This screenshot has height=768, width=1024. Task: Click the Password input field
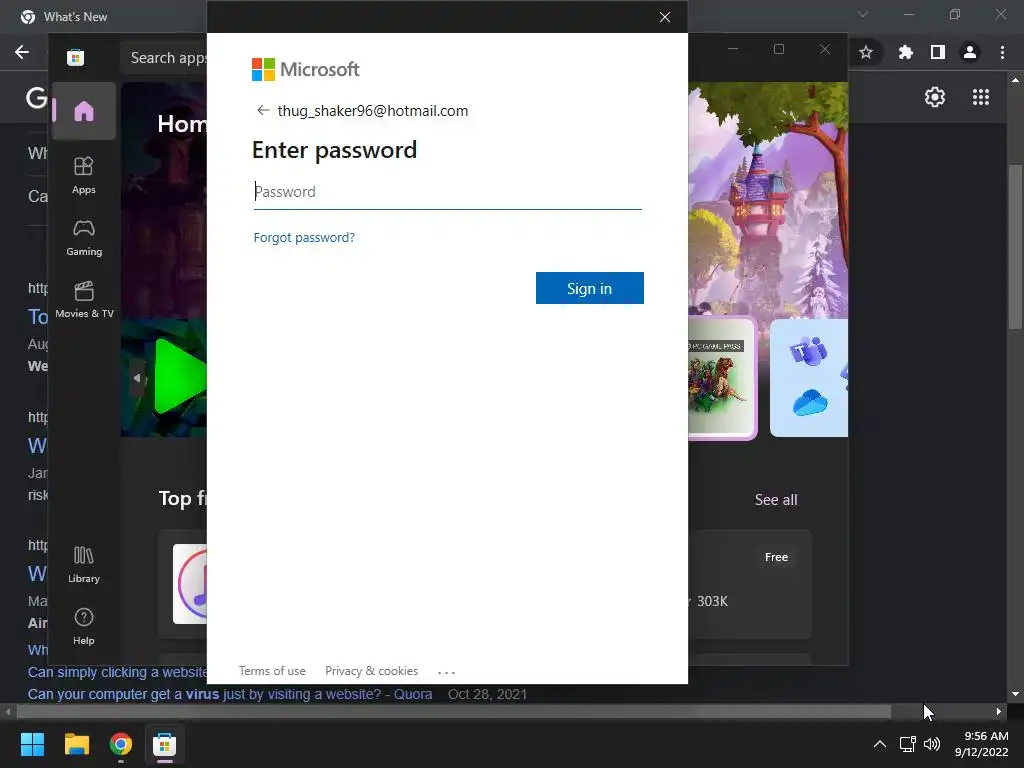coord(447,192)
